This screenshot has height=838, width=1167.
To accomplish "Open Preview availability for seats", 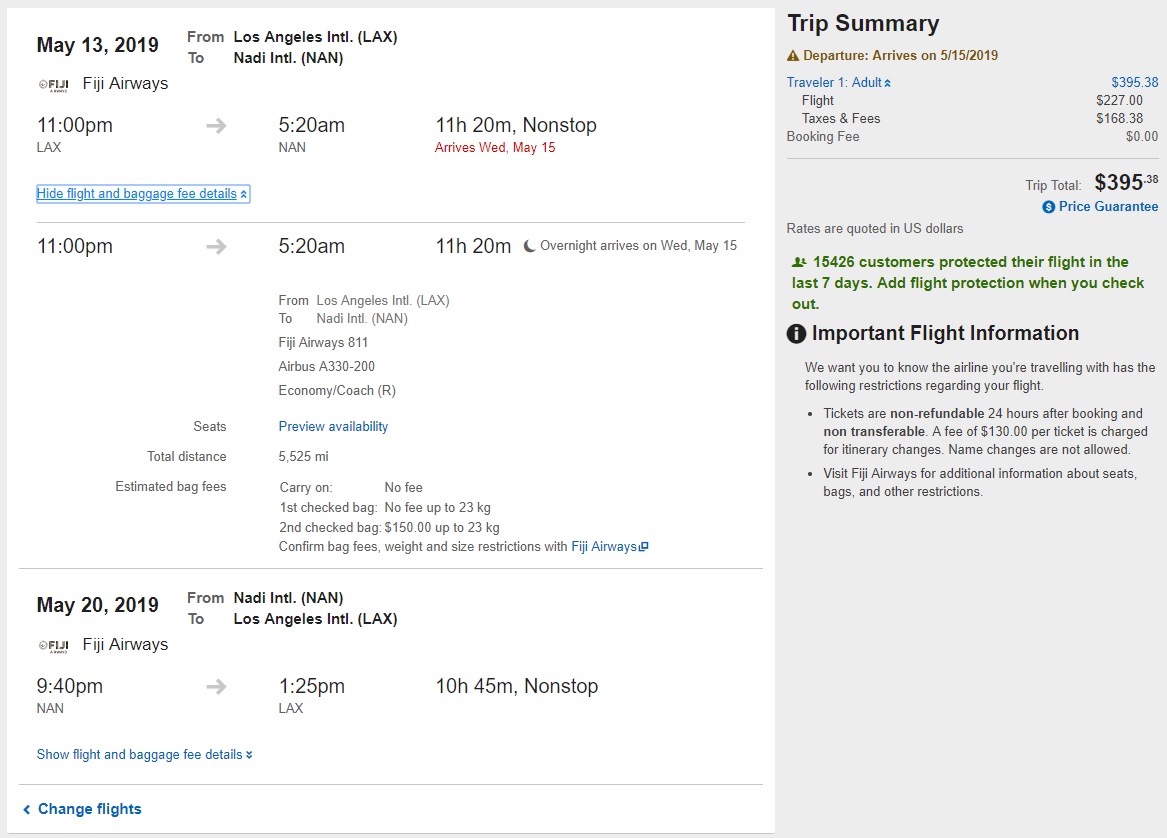I will pyautogui.click(x=333, y=427).
